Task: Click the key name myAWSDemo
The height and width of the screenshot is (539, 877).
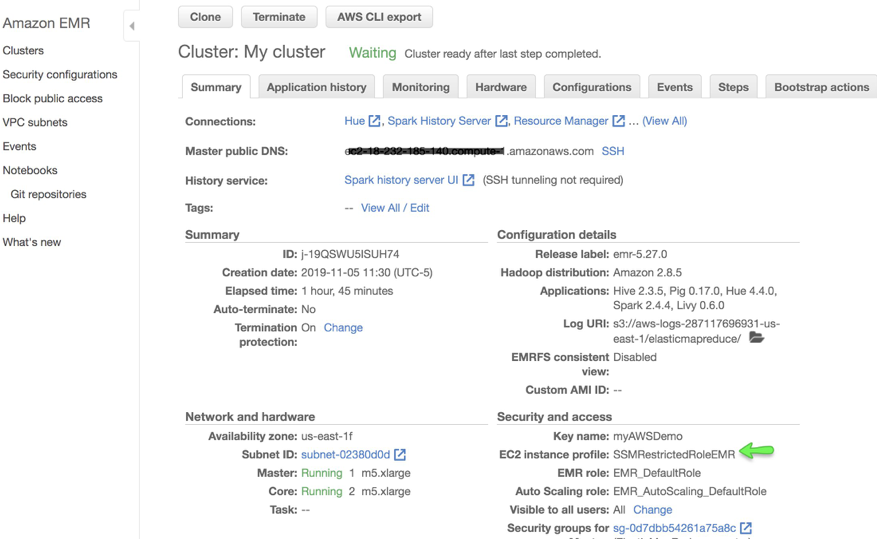Action: tap(648, 436)
